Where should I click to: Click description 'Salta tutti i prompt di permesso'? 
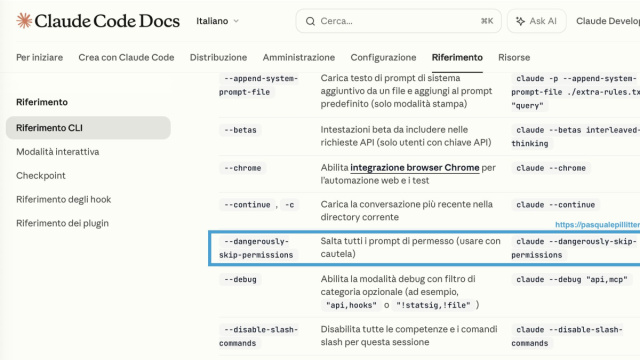click(410, 247)
